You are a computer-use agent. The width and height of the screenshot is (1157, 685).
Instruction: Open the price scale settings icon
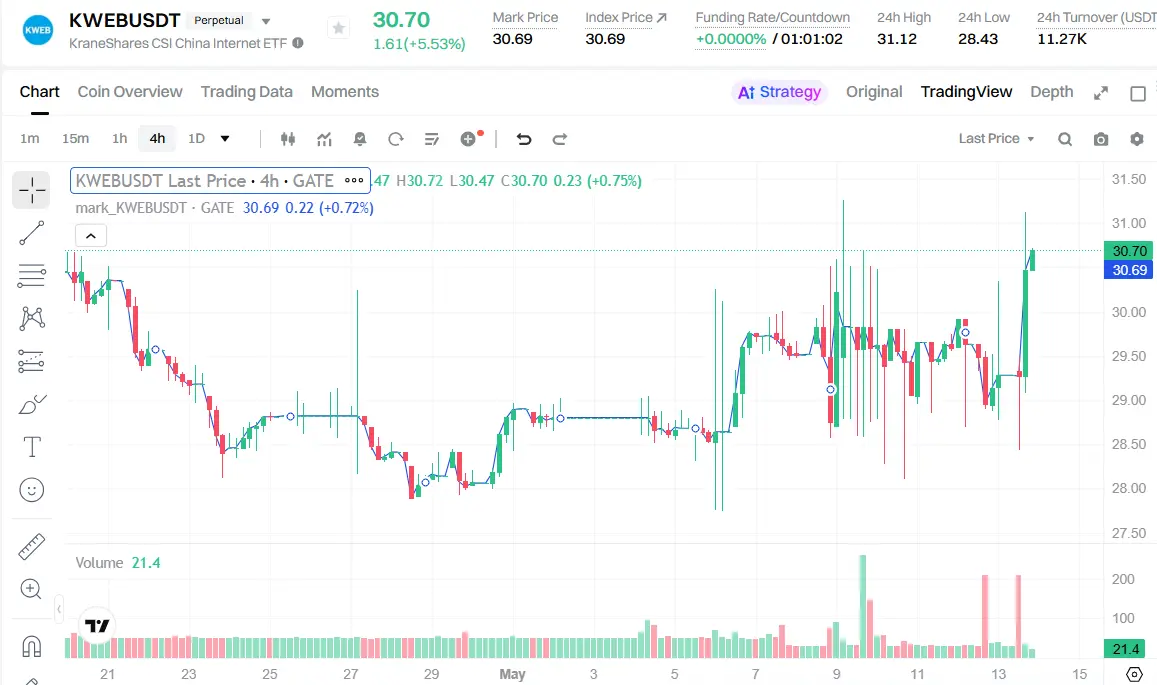coord(1135,674)
